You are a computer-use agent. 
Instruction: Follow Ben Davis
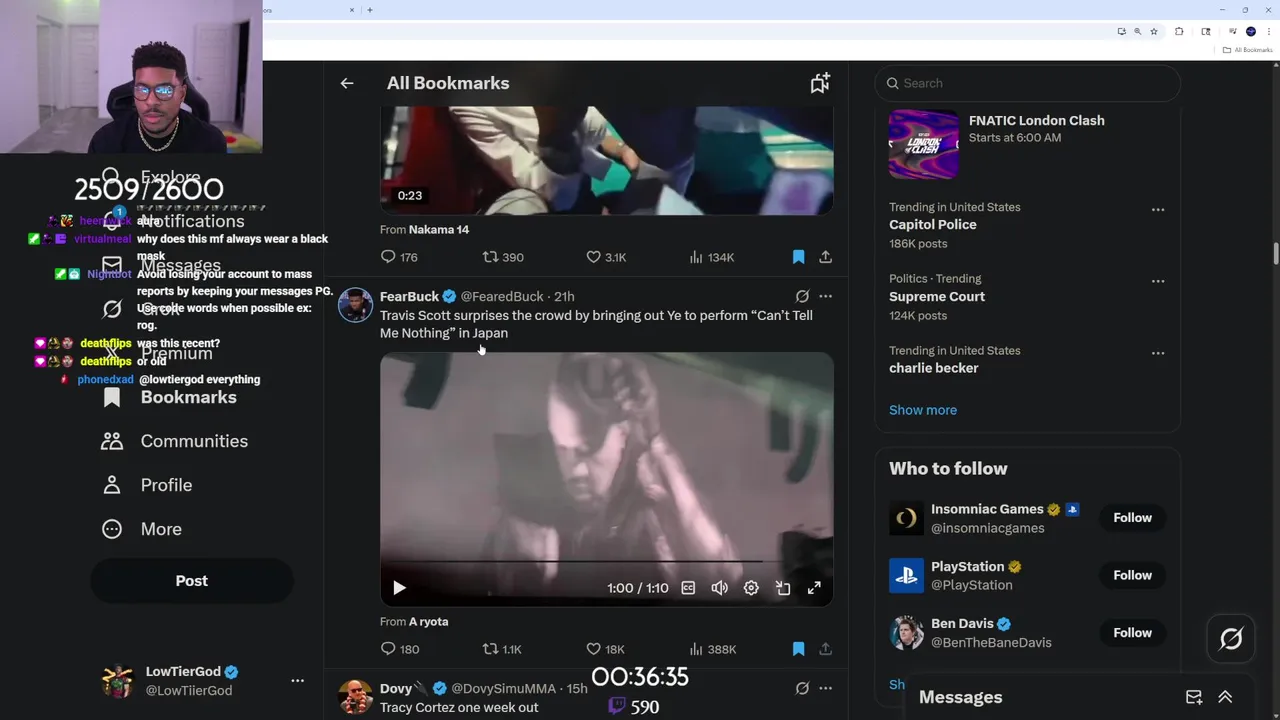[x=1132, y=633]
